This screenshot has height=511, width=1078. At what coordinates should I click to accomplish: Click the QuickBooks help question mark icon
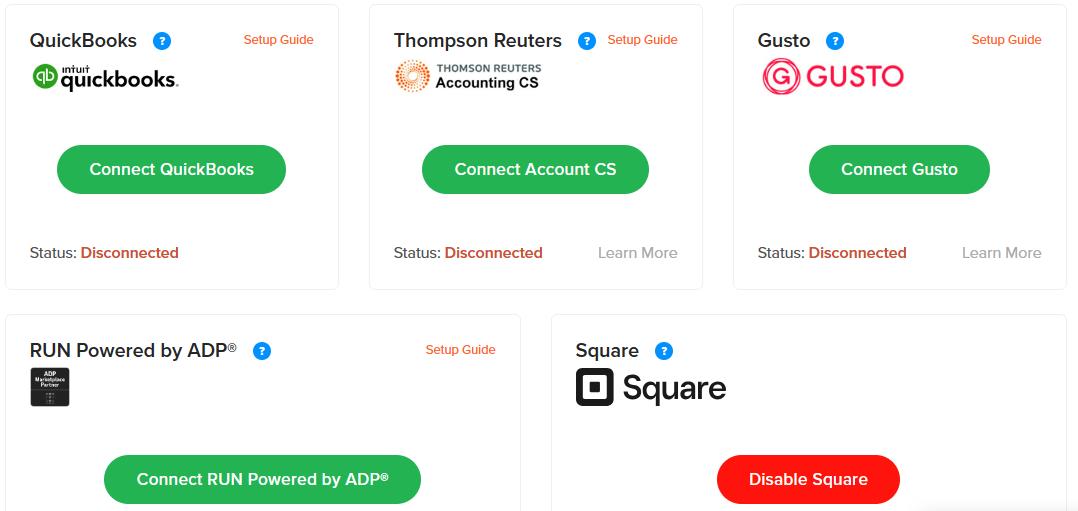point(162,41)
